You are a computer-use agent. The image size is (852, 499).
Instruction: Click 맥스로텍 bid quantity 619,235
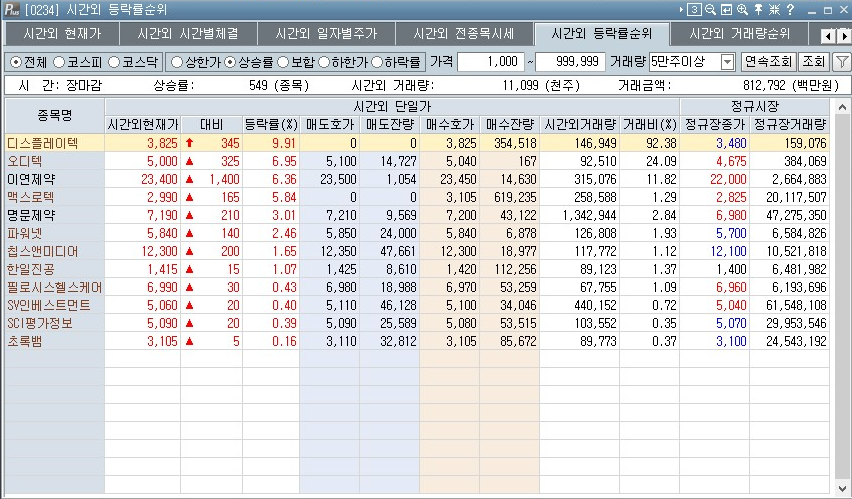click(x=515, y=197)
